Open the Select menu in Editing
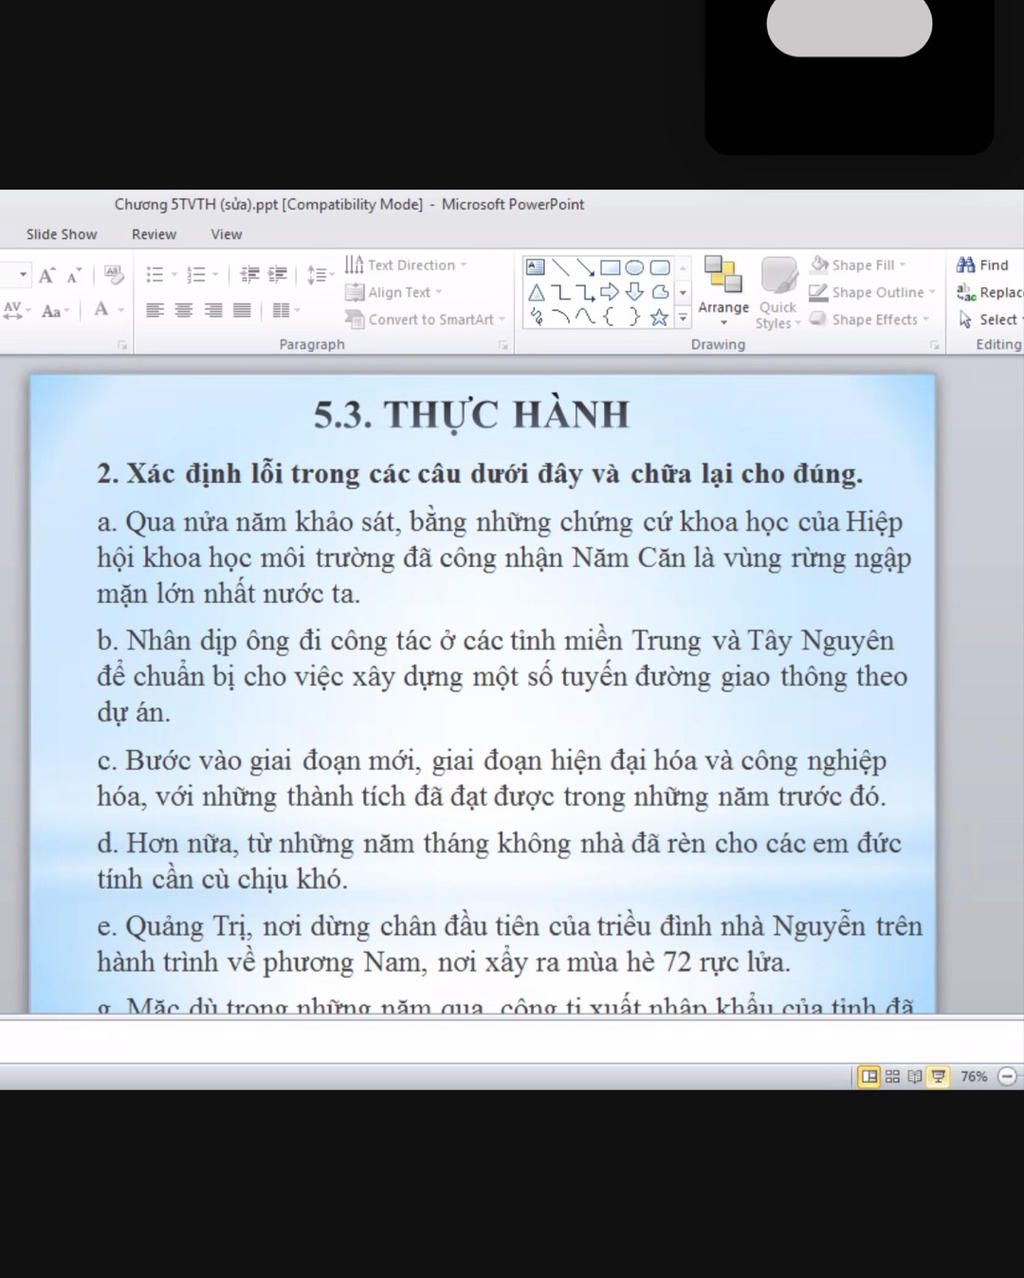 (990, 319)
